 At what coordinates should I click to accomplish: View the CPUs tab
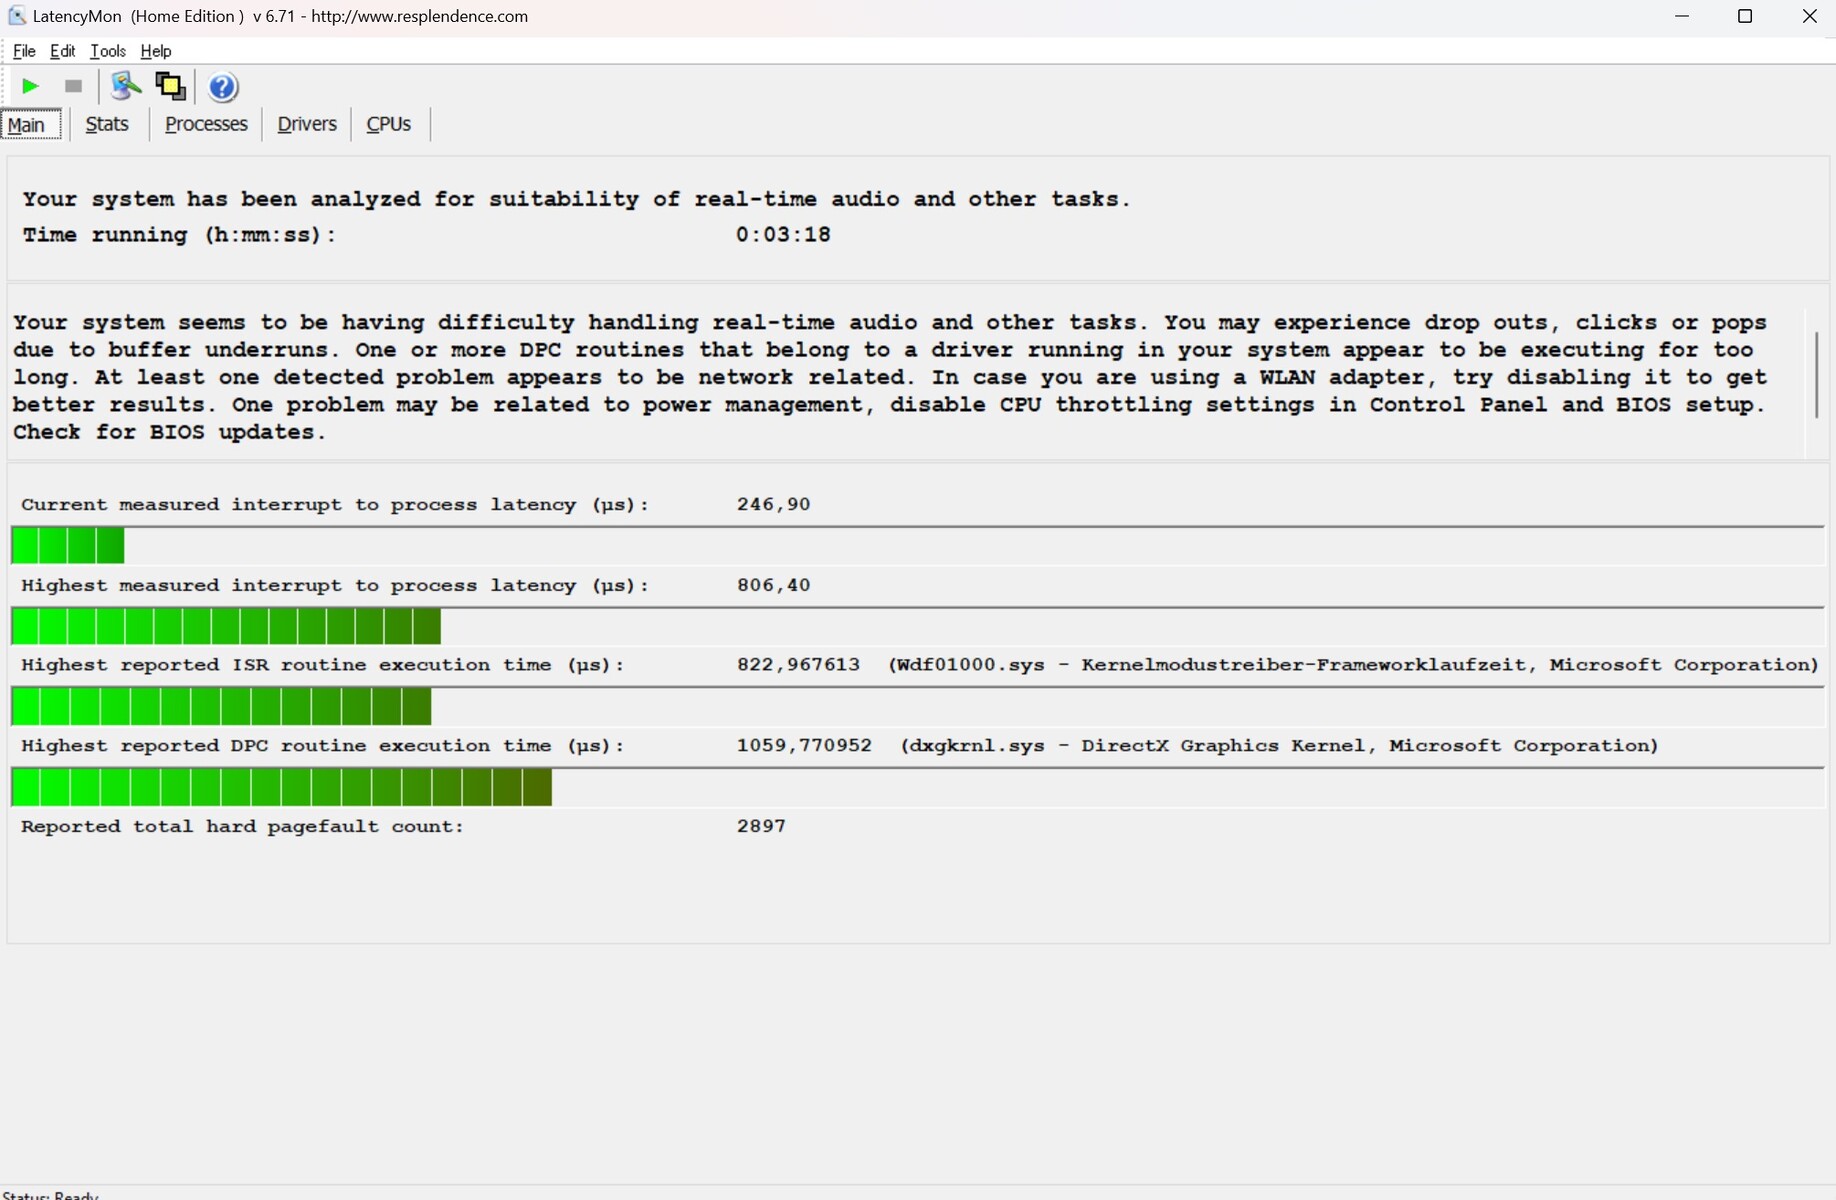click(x=389, y=124)
